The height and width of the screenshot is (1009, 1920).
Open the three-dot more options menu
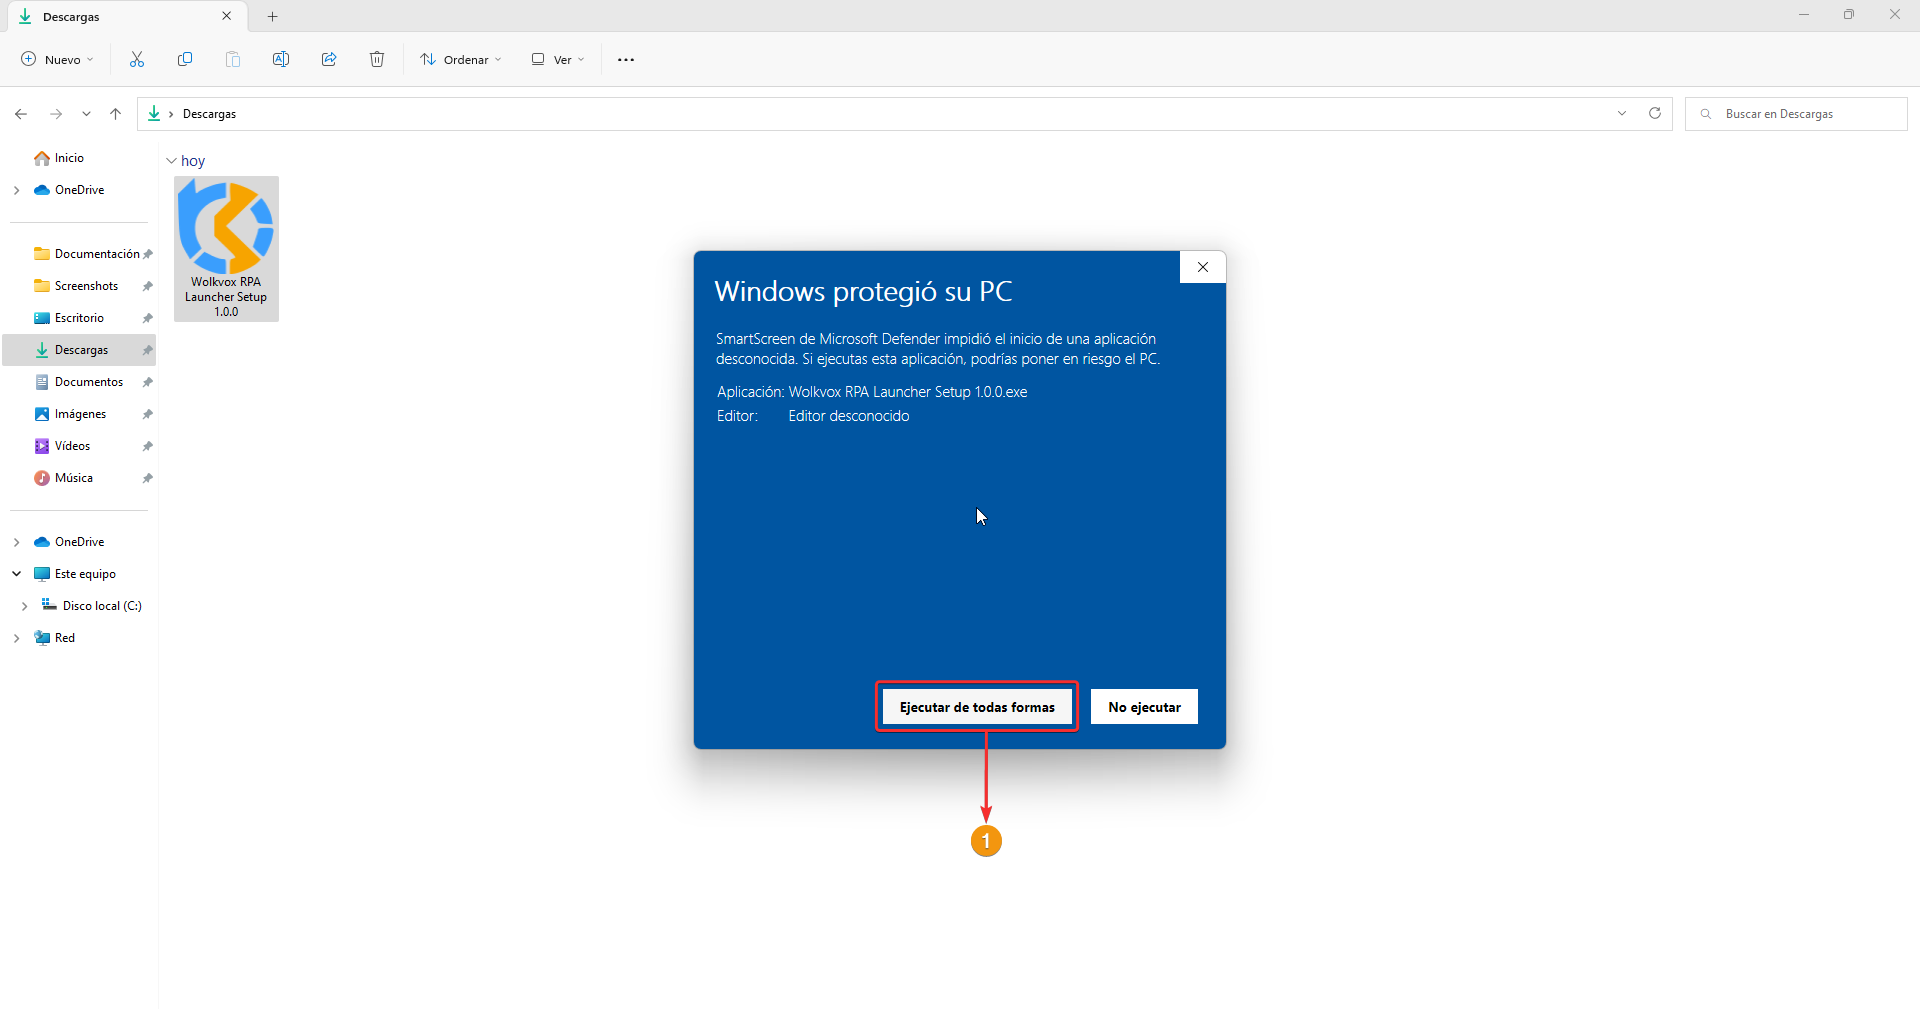point(626,60)
